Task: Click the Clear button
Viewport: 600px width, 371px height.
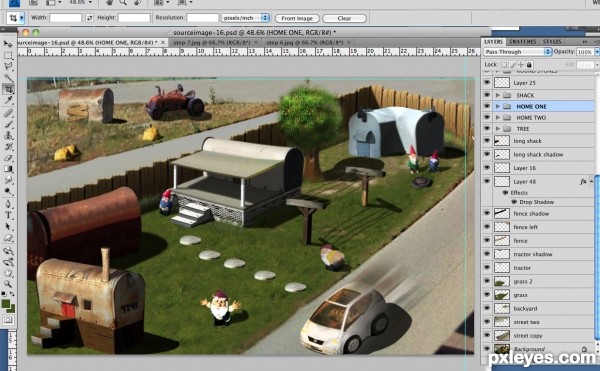Action: click(344, 18)
